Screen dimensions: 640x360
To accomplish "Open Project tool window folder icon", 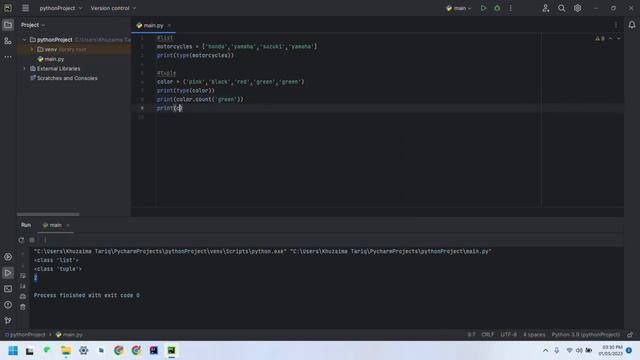I will [x=8, y=25].
